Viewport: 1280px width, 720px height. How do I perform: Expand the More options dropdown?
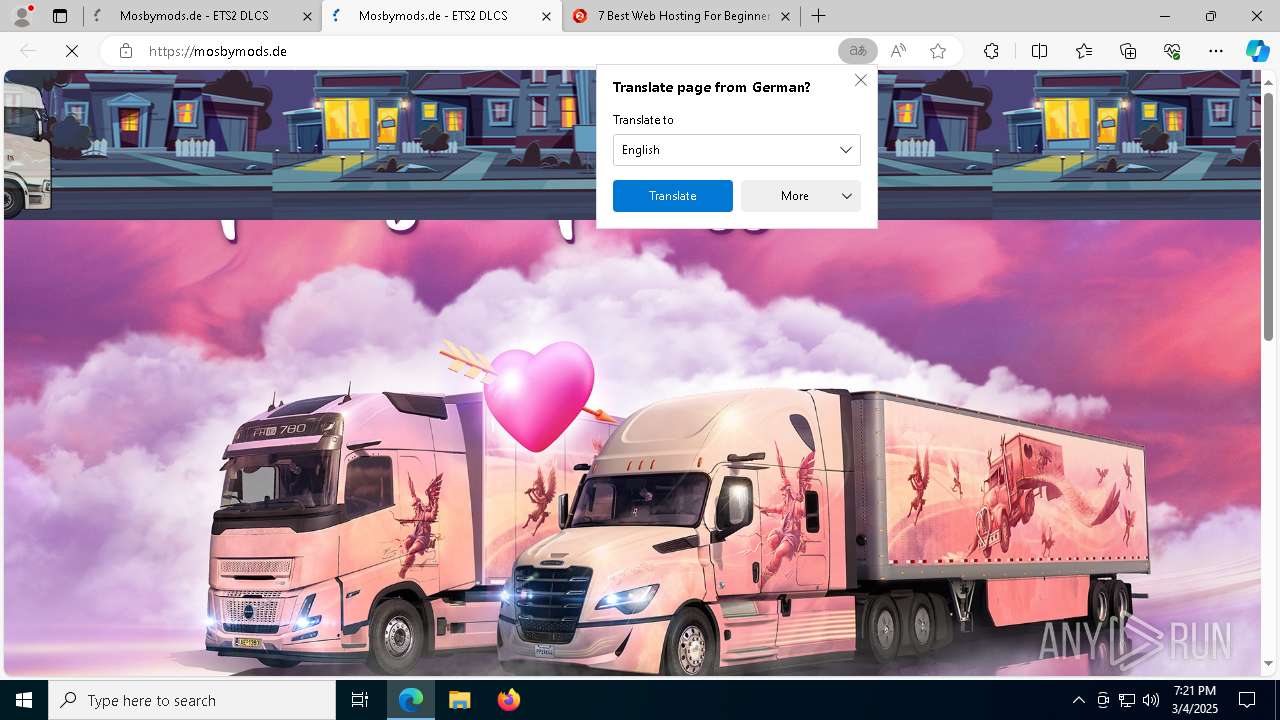pyautogui.click(x=801, y=196)
